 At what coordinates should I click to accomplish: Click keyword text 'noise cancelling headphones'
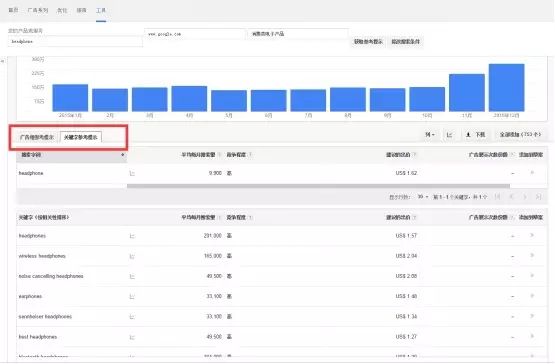click(51, 276)
